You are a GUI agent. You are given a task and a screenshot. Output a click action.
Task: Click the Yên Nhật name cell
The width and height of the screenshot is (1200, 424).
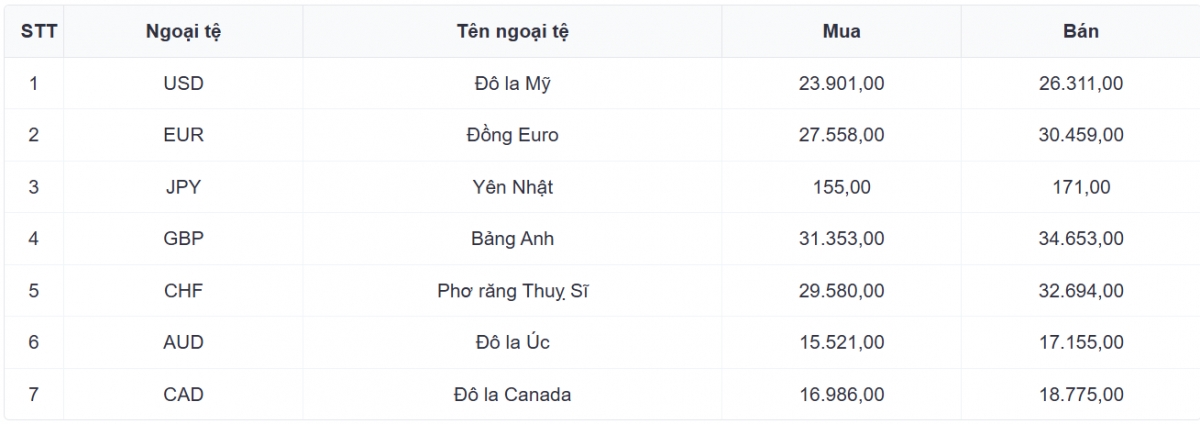(512, 187)
